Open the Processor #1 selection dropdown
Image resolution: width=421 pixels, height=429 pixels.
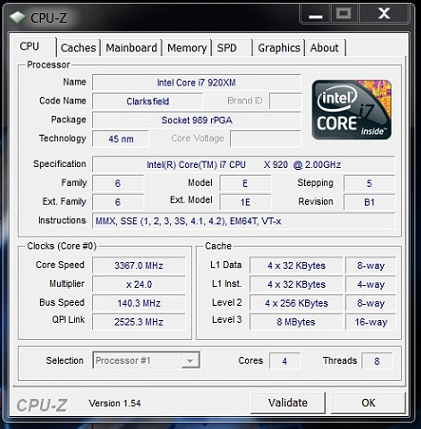[x=146, y=360]
